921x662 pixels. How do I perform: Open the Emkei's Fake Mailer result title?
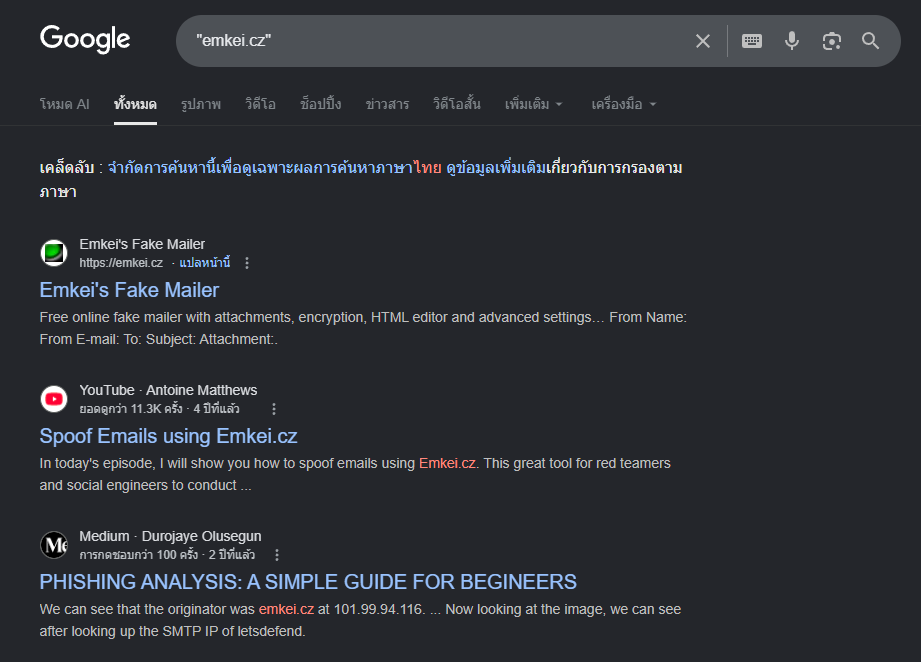(129, 290)
